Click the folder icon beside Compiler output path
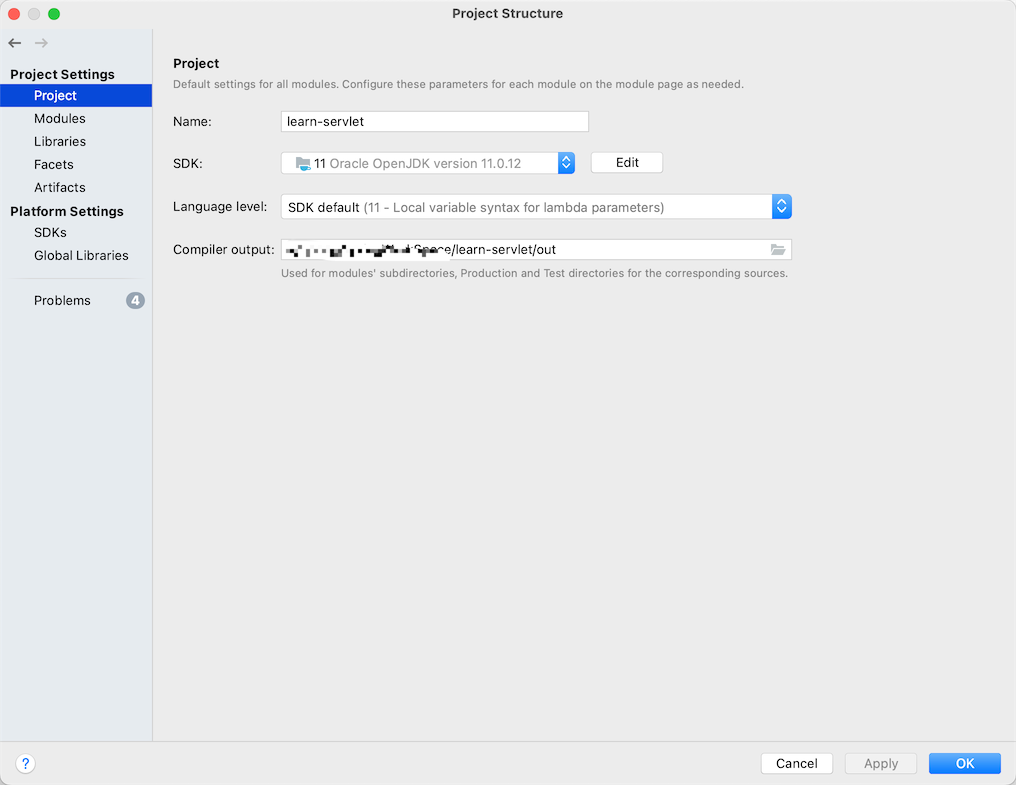This screenshot has width=1016, height=785. click(778, 249)
